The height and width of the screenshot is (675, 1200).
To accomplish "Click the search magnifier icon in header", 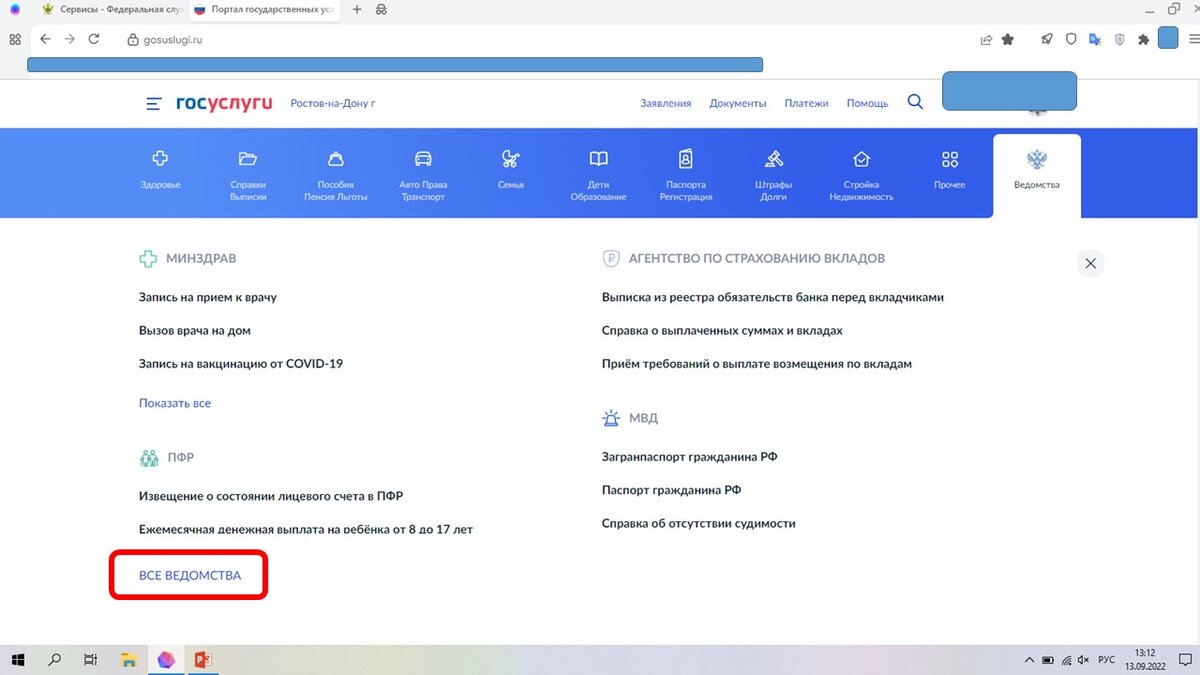I will pos(915,102).
